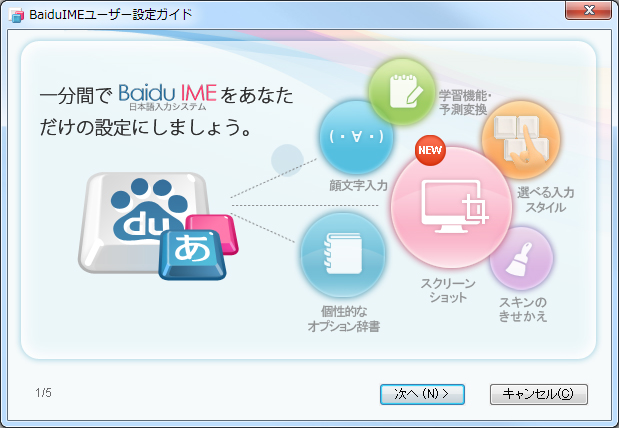The width and height of the screenshot is (619, 428).
Task: Close the BaiduIME setup guide window
Action: [588, 10]
